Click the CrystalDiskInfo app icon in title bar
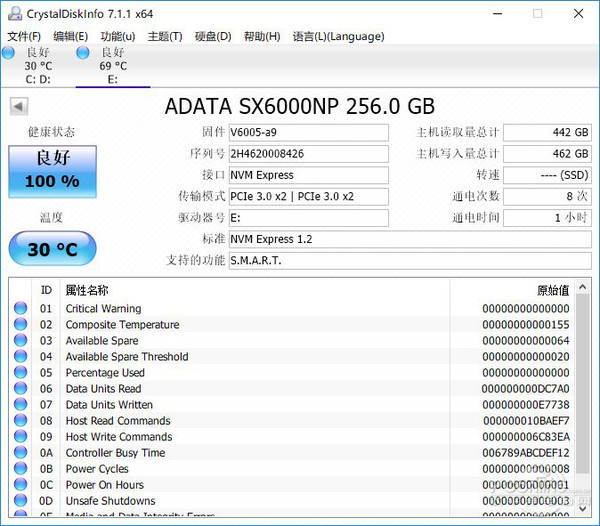 coord(15,14)
